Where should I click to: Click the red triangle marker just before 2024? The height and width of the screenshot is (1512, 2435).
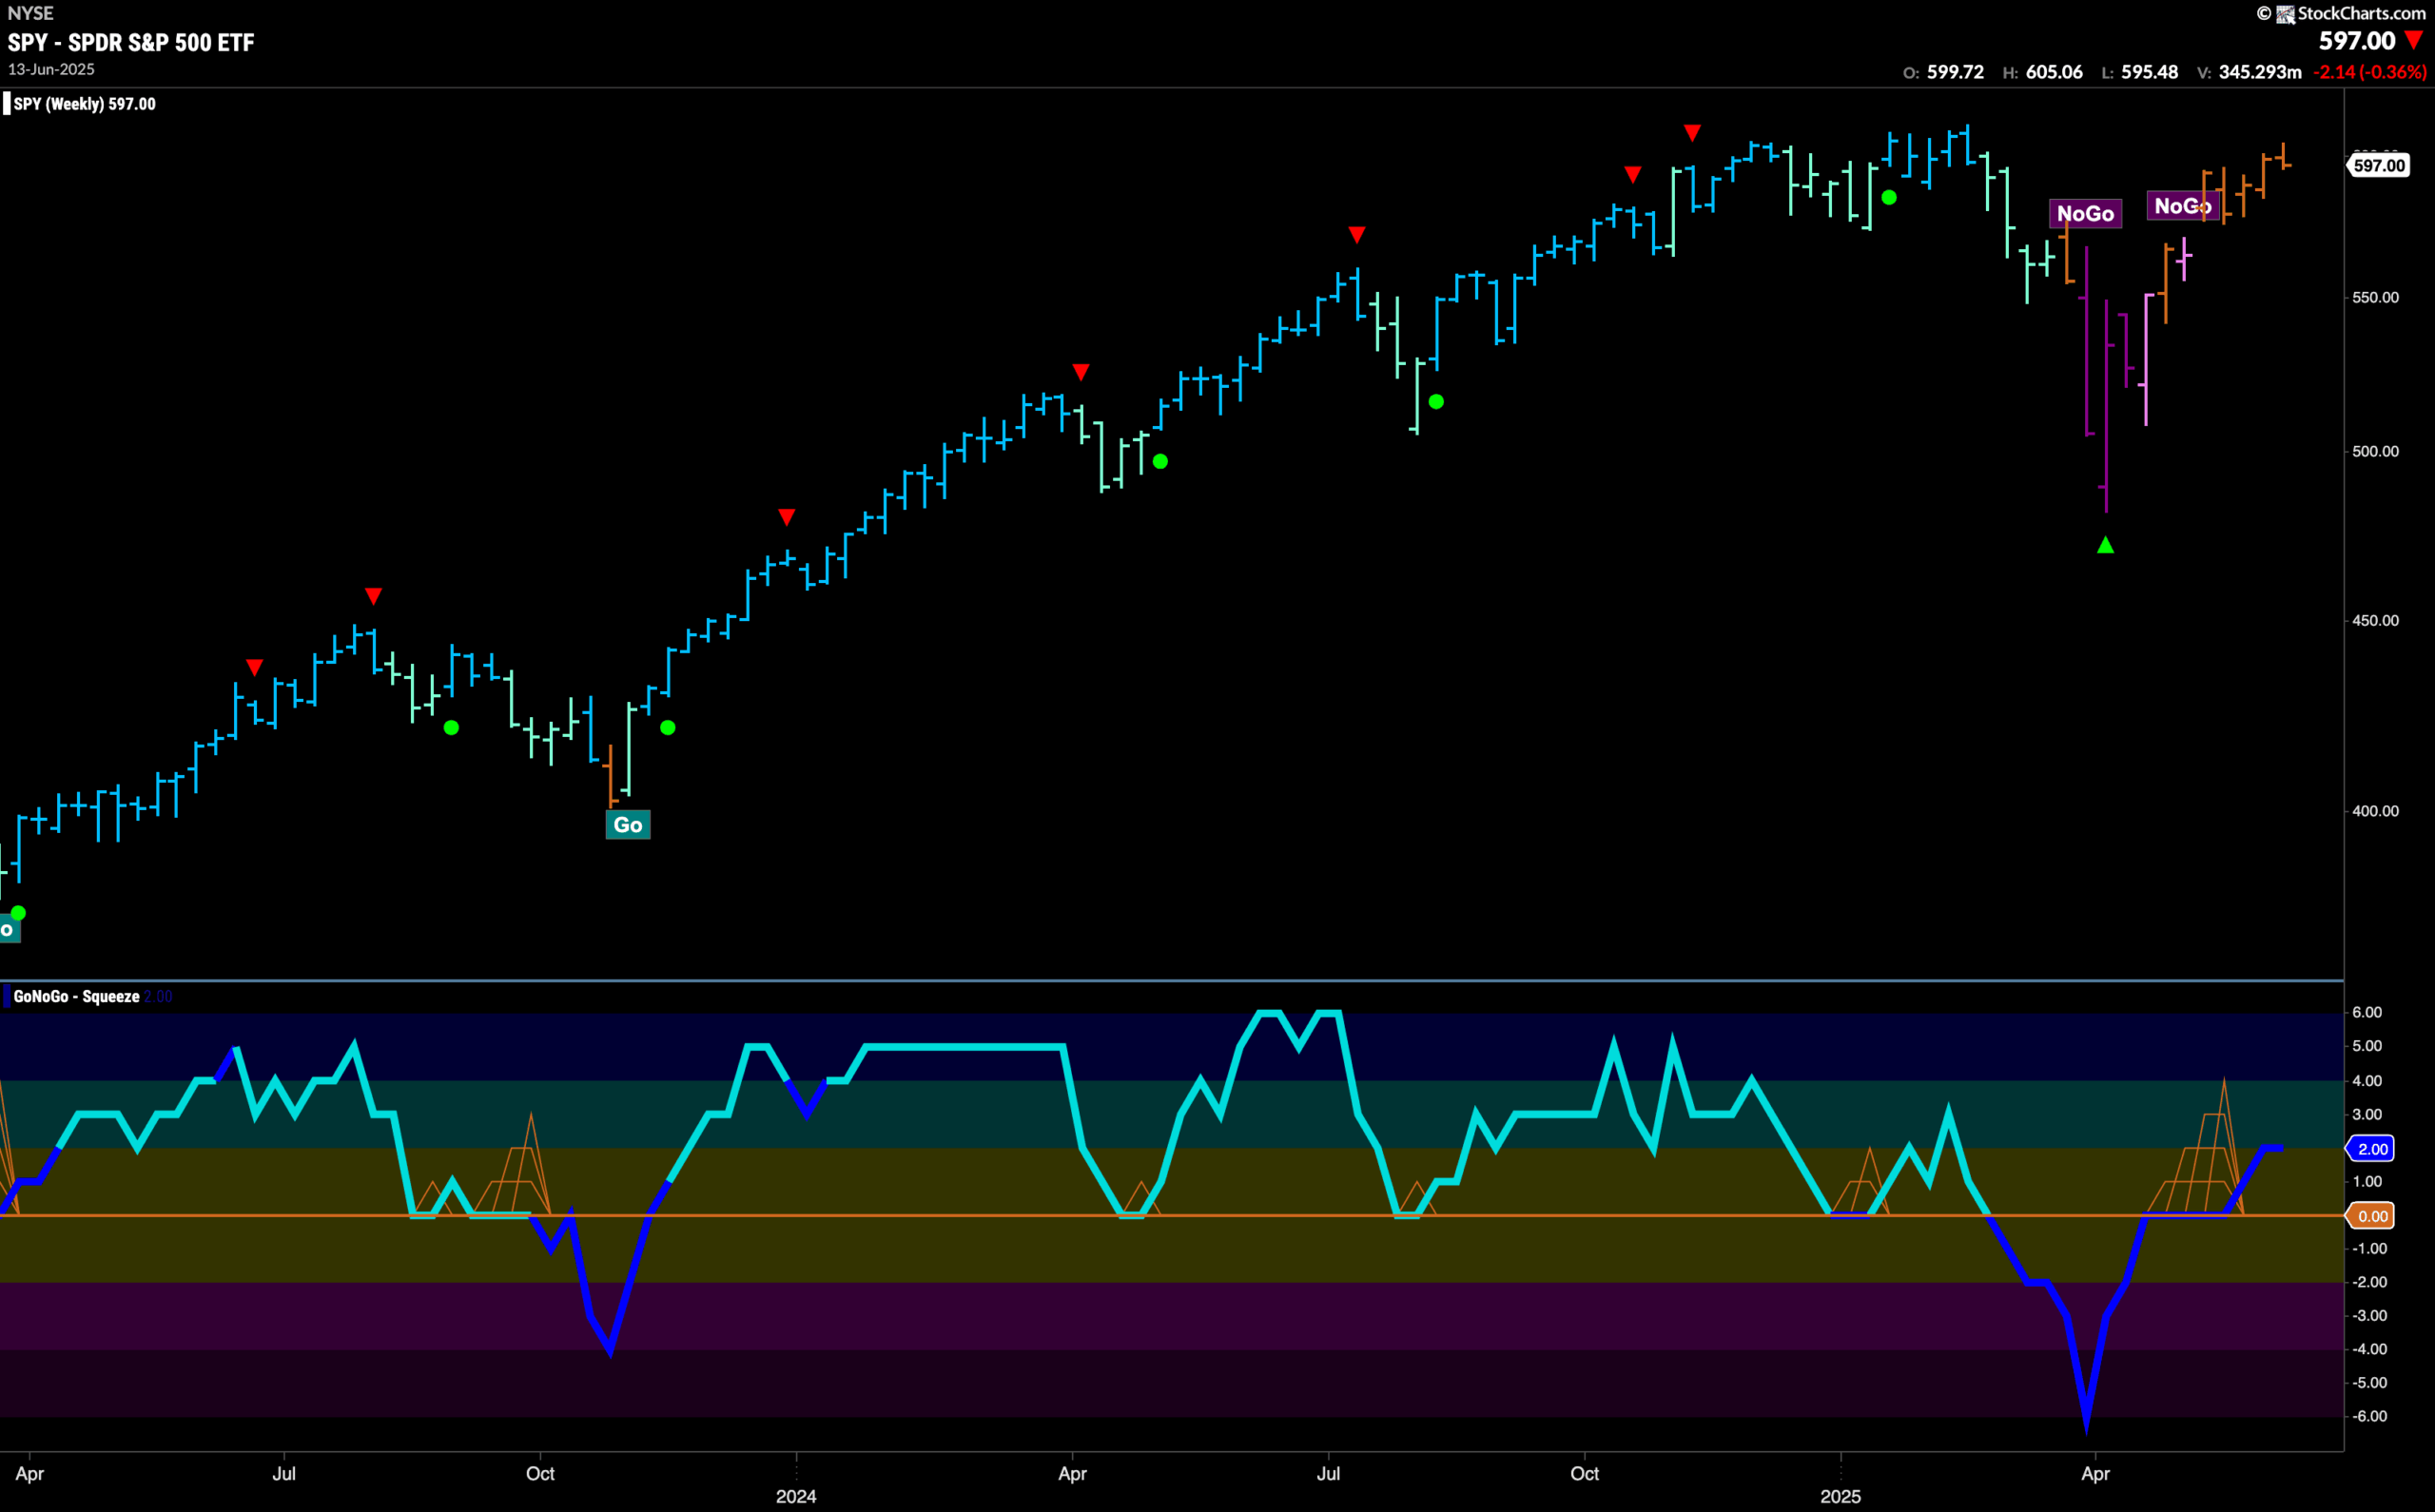(787, 517)
